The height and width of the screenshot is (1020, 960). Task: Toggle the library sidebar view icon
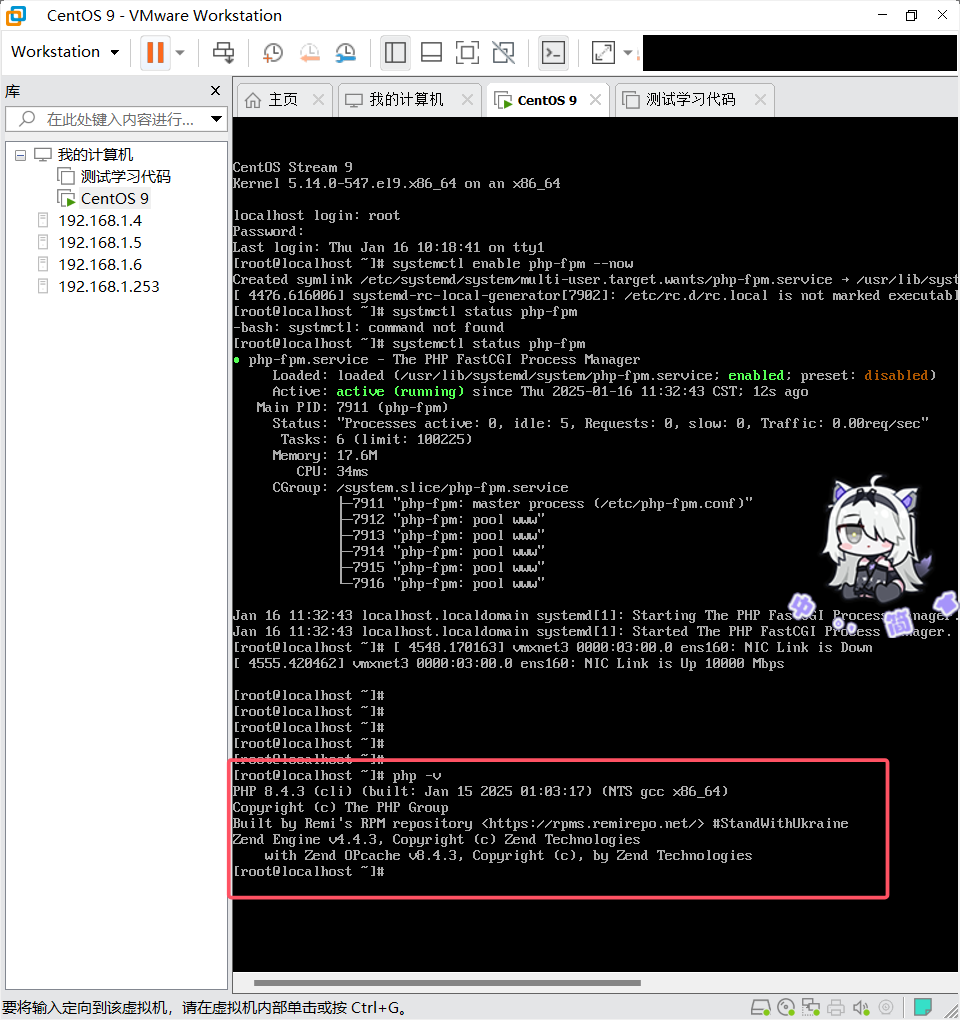click(x=395, y=52)
